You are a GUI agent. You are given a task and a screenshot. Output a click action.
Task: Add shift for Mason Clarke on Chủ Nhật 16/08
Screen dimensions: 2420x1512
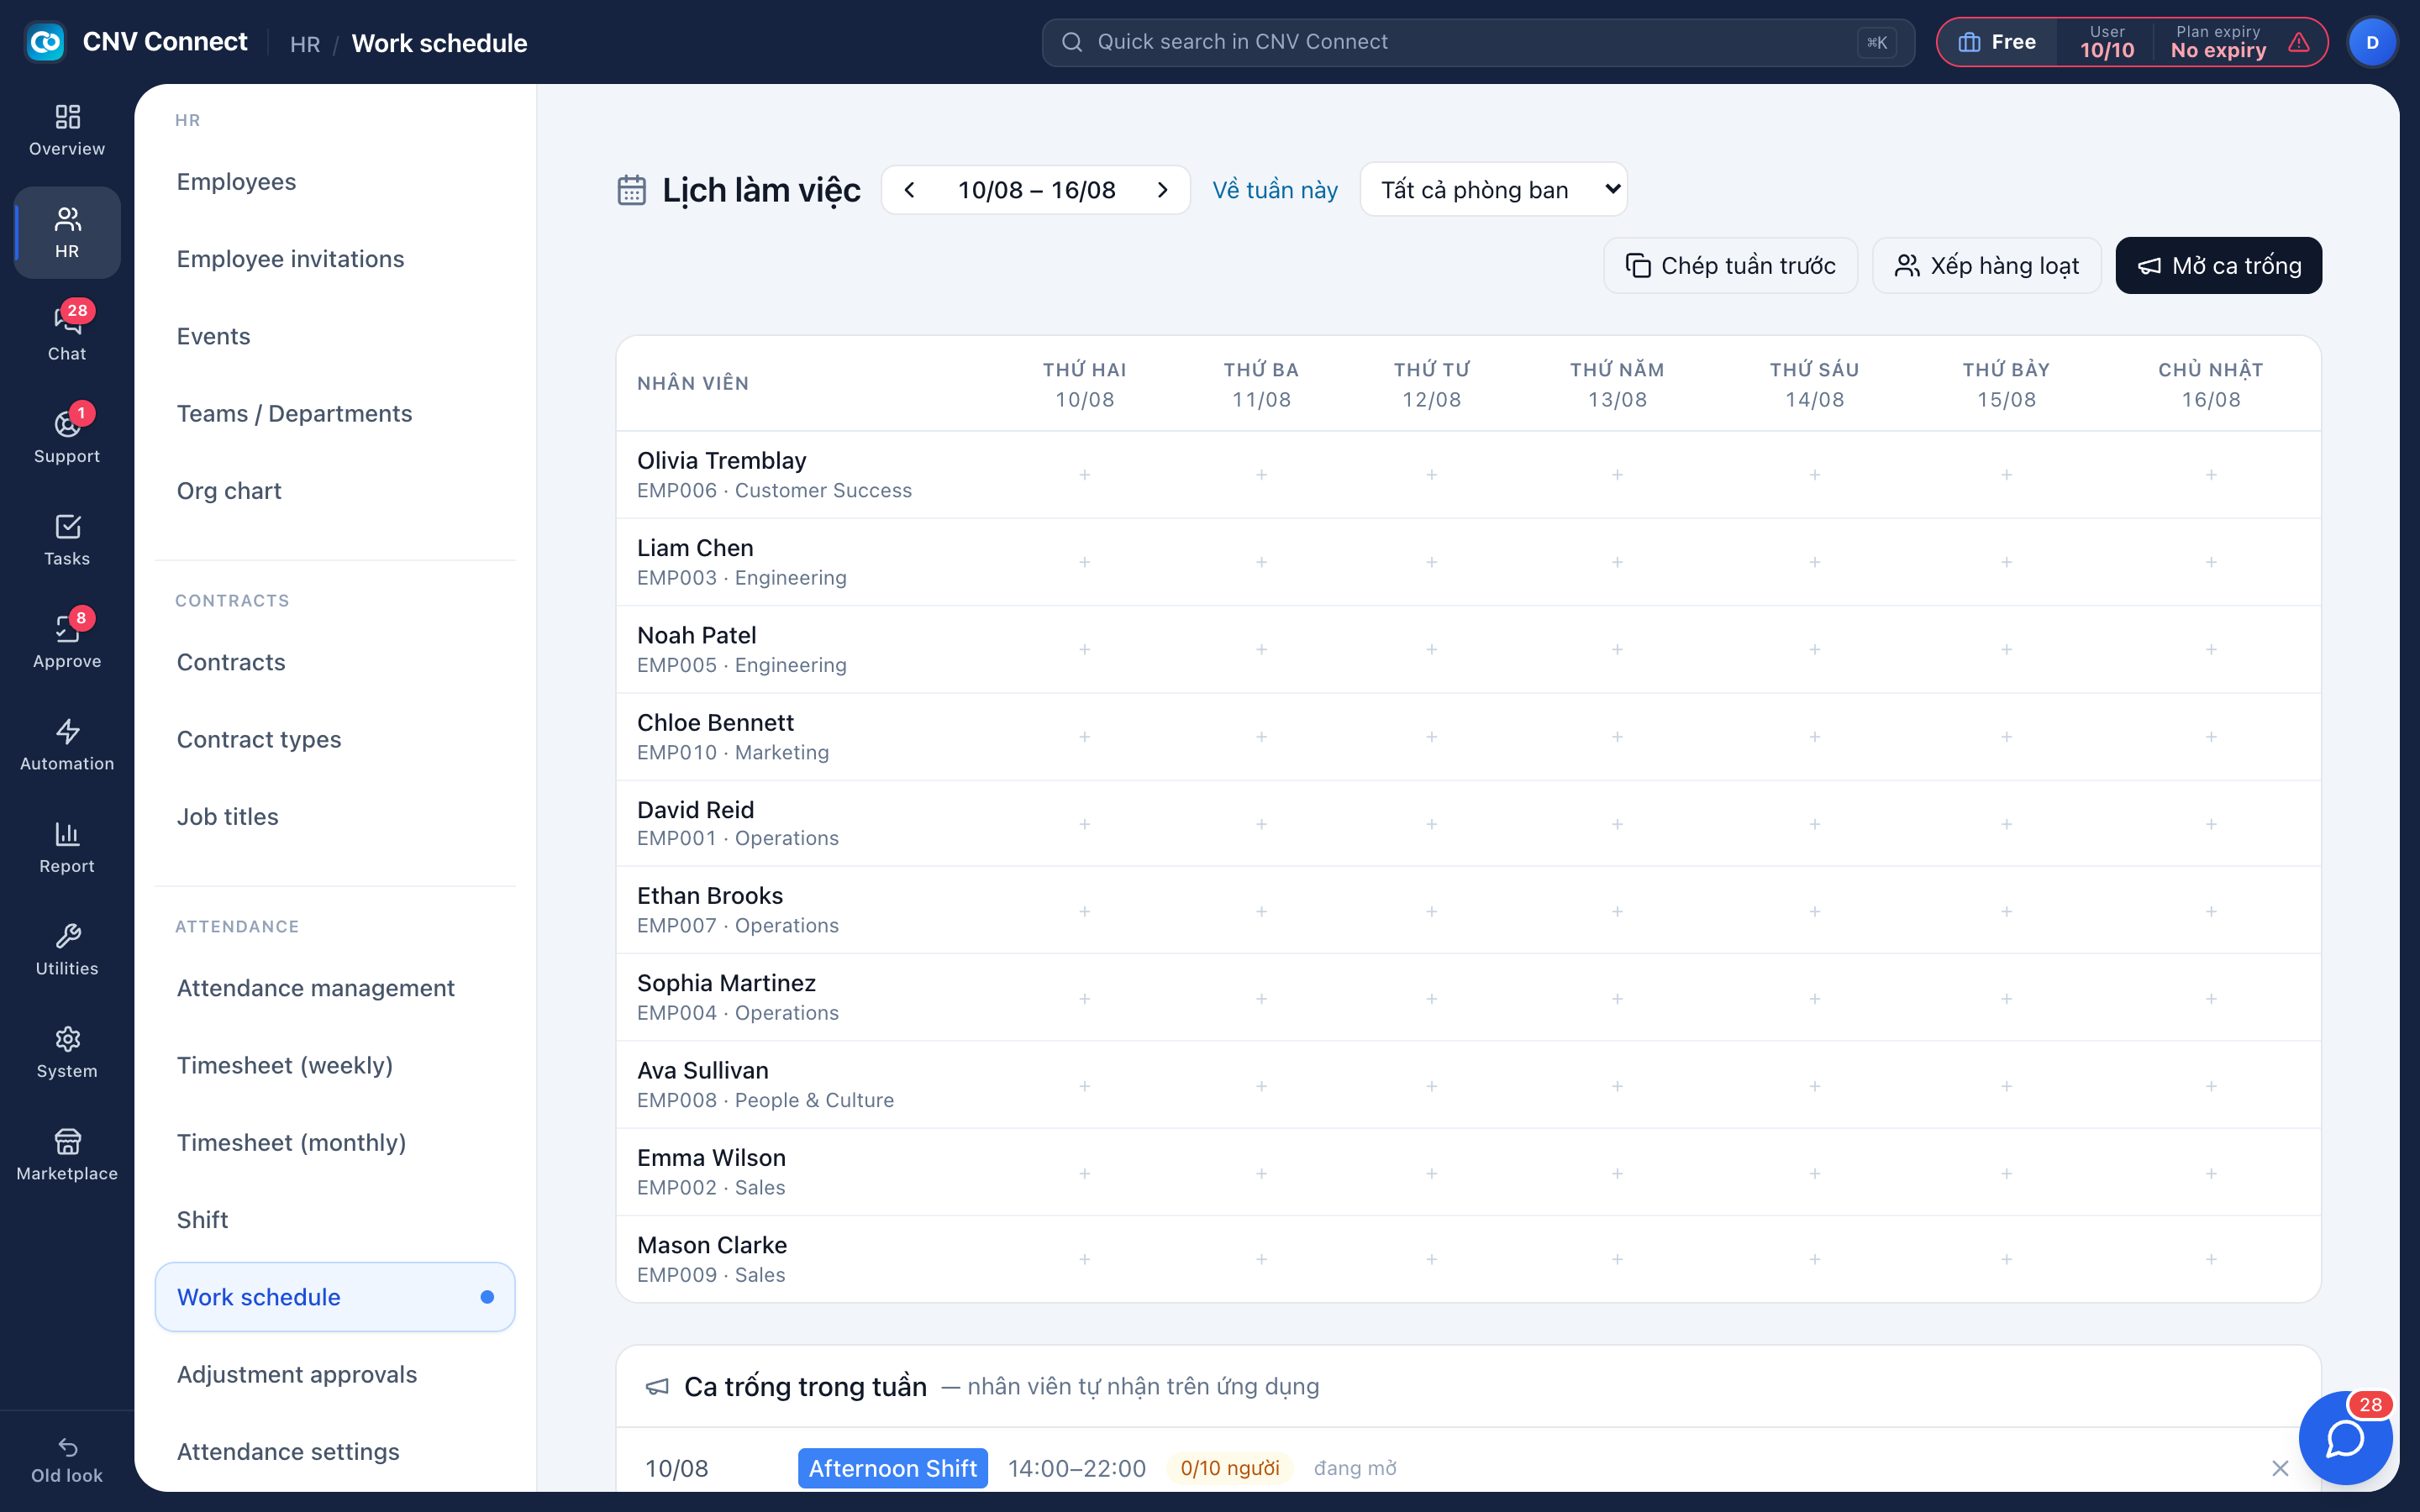coord(2211,1259)
